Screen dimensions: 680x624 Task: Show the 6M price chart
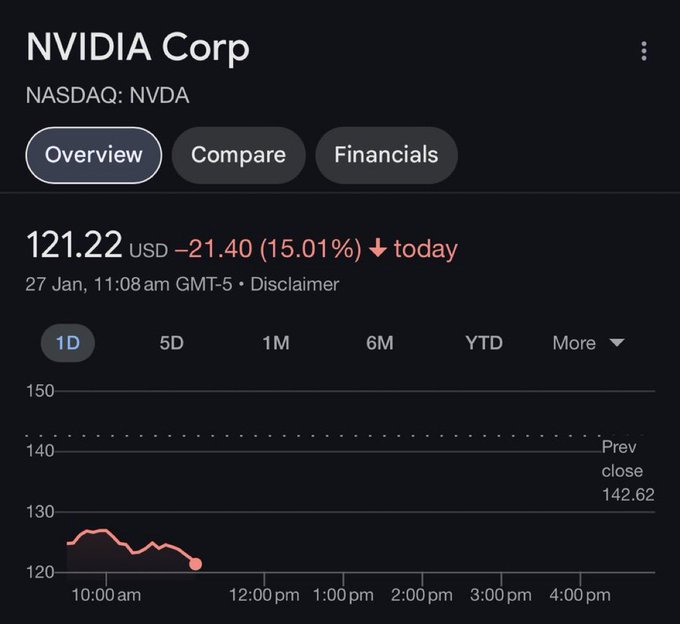pos(379,343)
